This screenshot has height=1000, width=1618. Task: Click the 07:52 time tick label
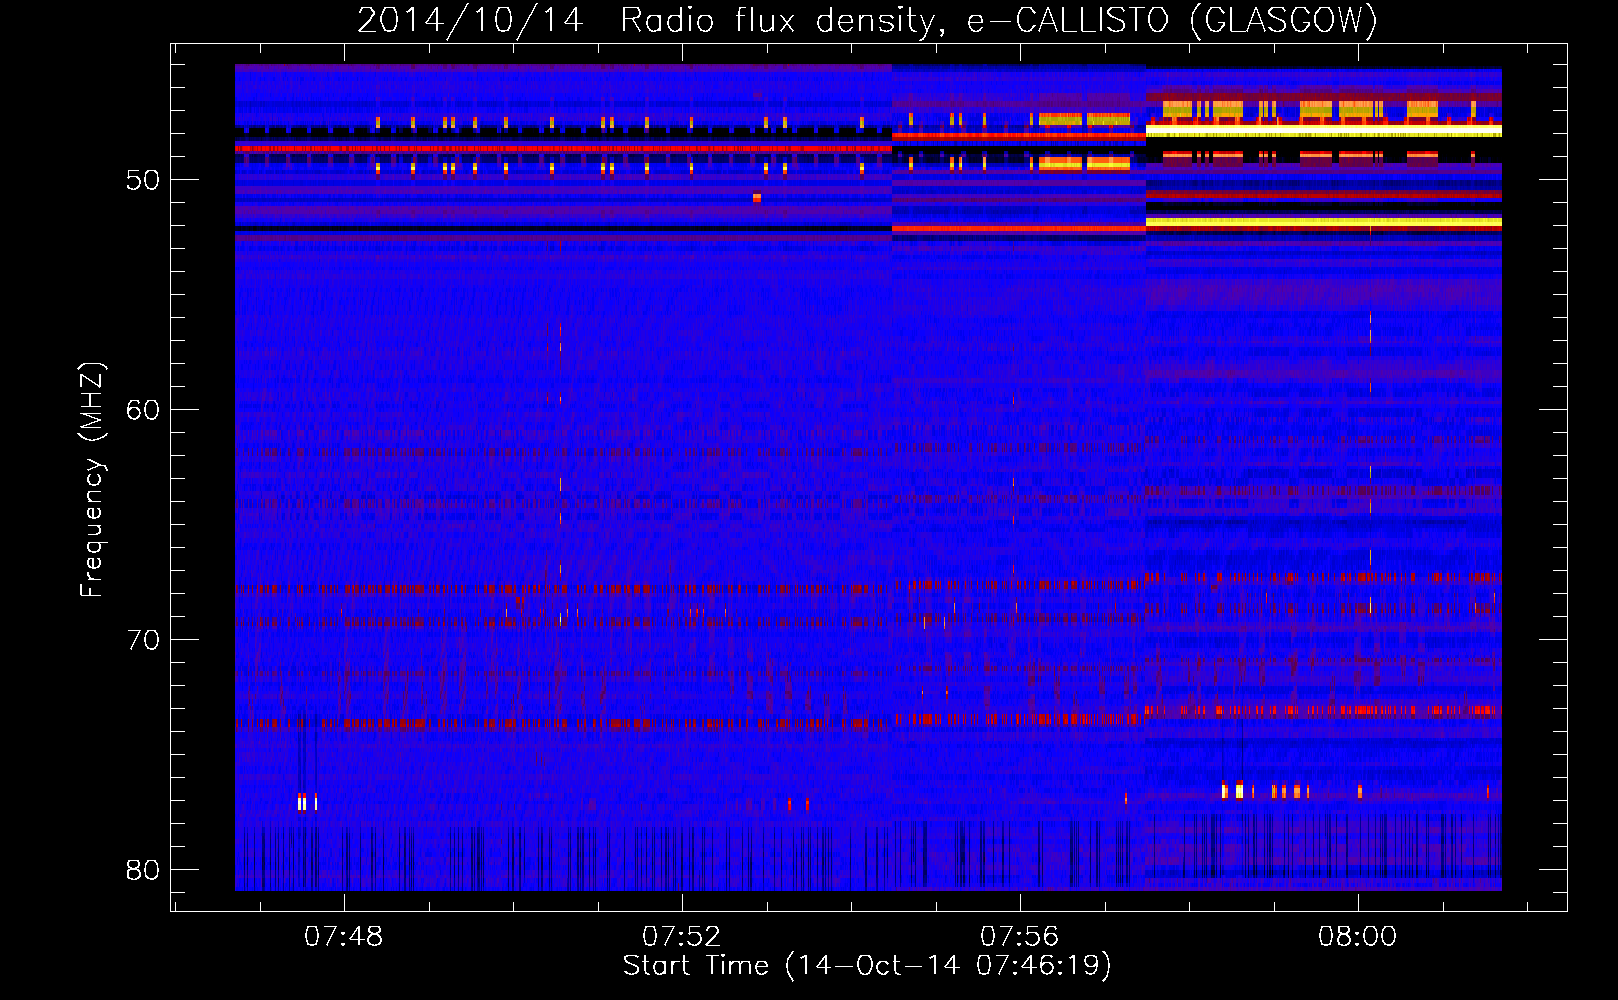tap(682, 937)
